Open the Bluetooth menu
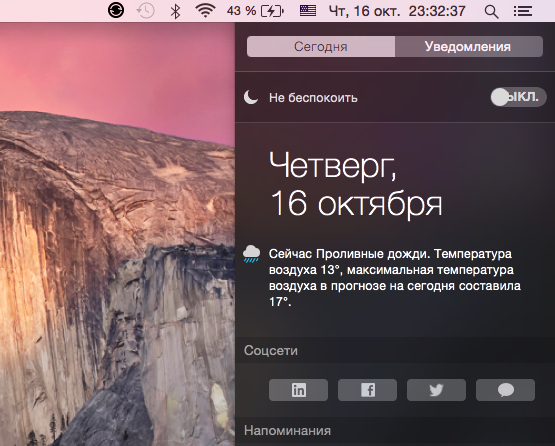 175,11
